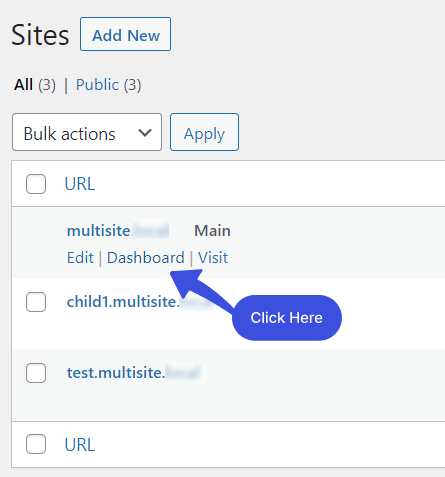Click the Apply button
Image resolution: width=445 pixels, height=477 pixels.
204,132
